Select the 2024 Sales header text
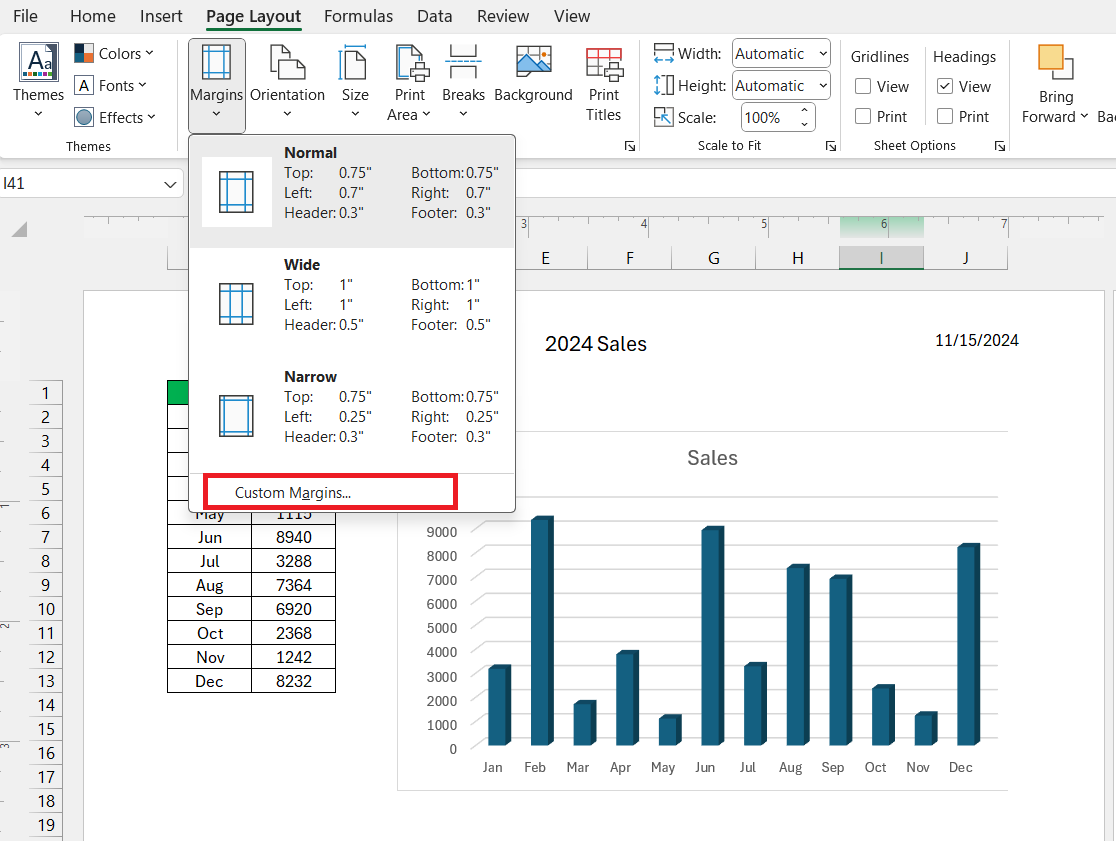Screen dimensions: 1116x841 click(x=596, y=344)
